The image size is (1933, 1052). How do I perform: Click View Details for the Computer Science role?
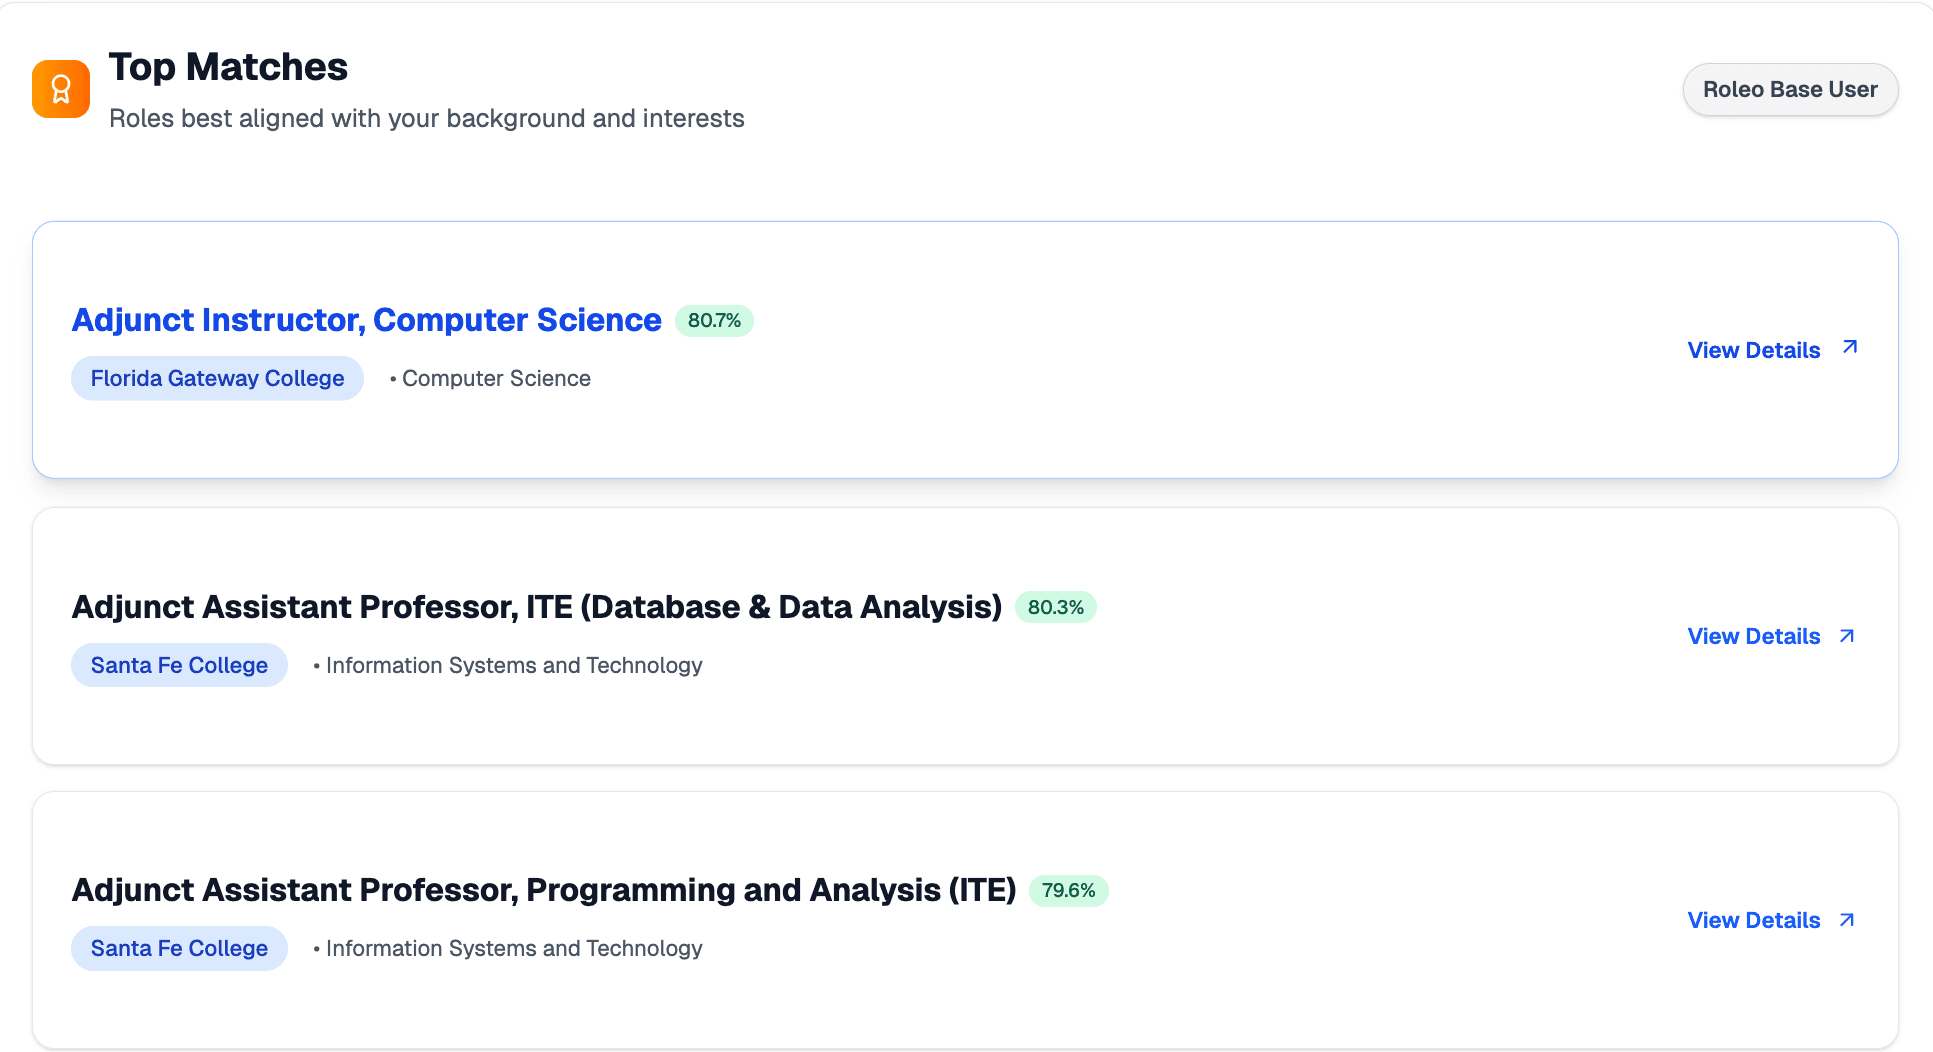pos(1752,350)
